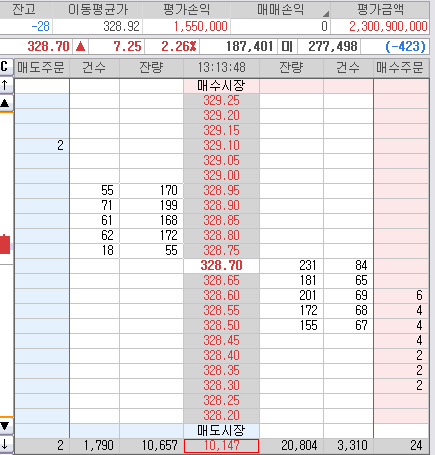Select price 328.85 in the ladder
Screen dimensions: 435x455
coord(221,221)
